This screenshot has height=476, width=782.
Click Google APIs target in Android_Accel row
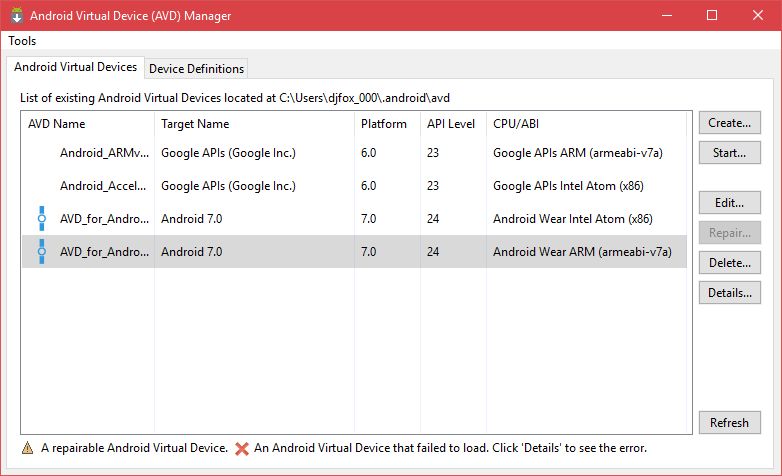click(x=228, y=186)
